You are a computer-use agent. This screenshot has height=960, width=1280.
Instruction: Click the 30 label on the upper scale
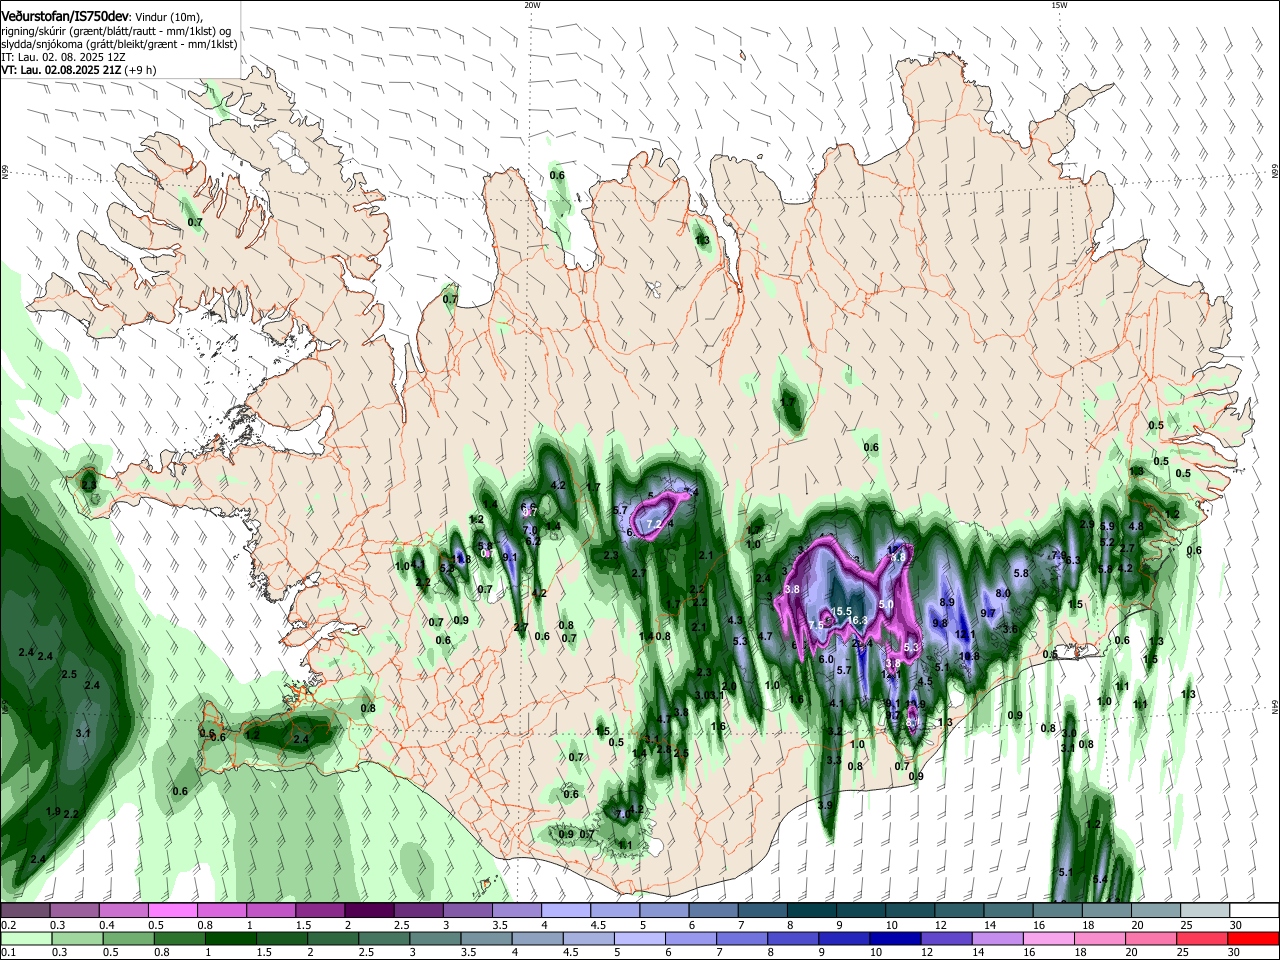pyautogui.click(x=1236, y=925)
